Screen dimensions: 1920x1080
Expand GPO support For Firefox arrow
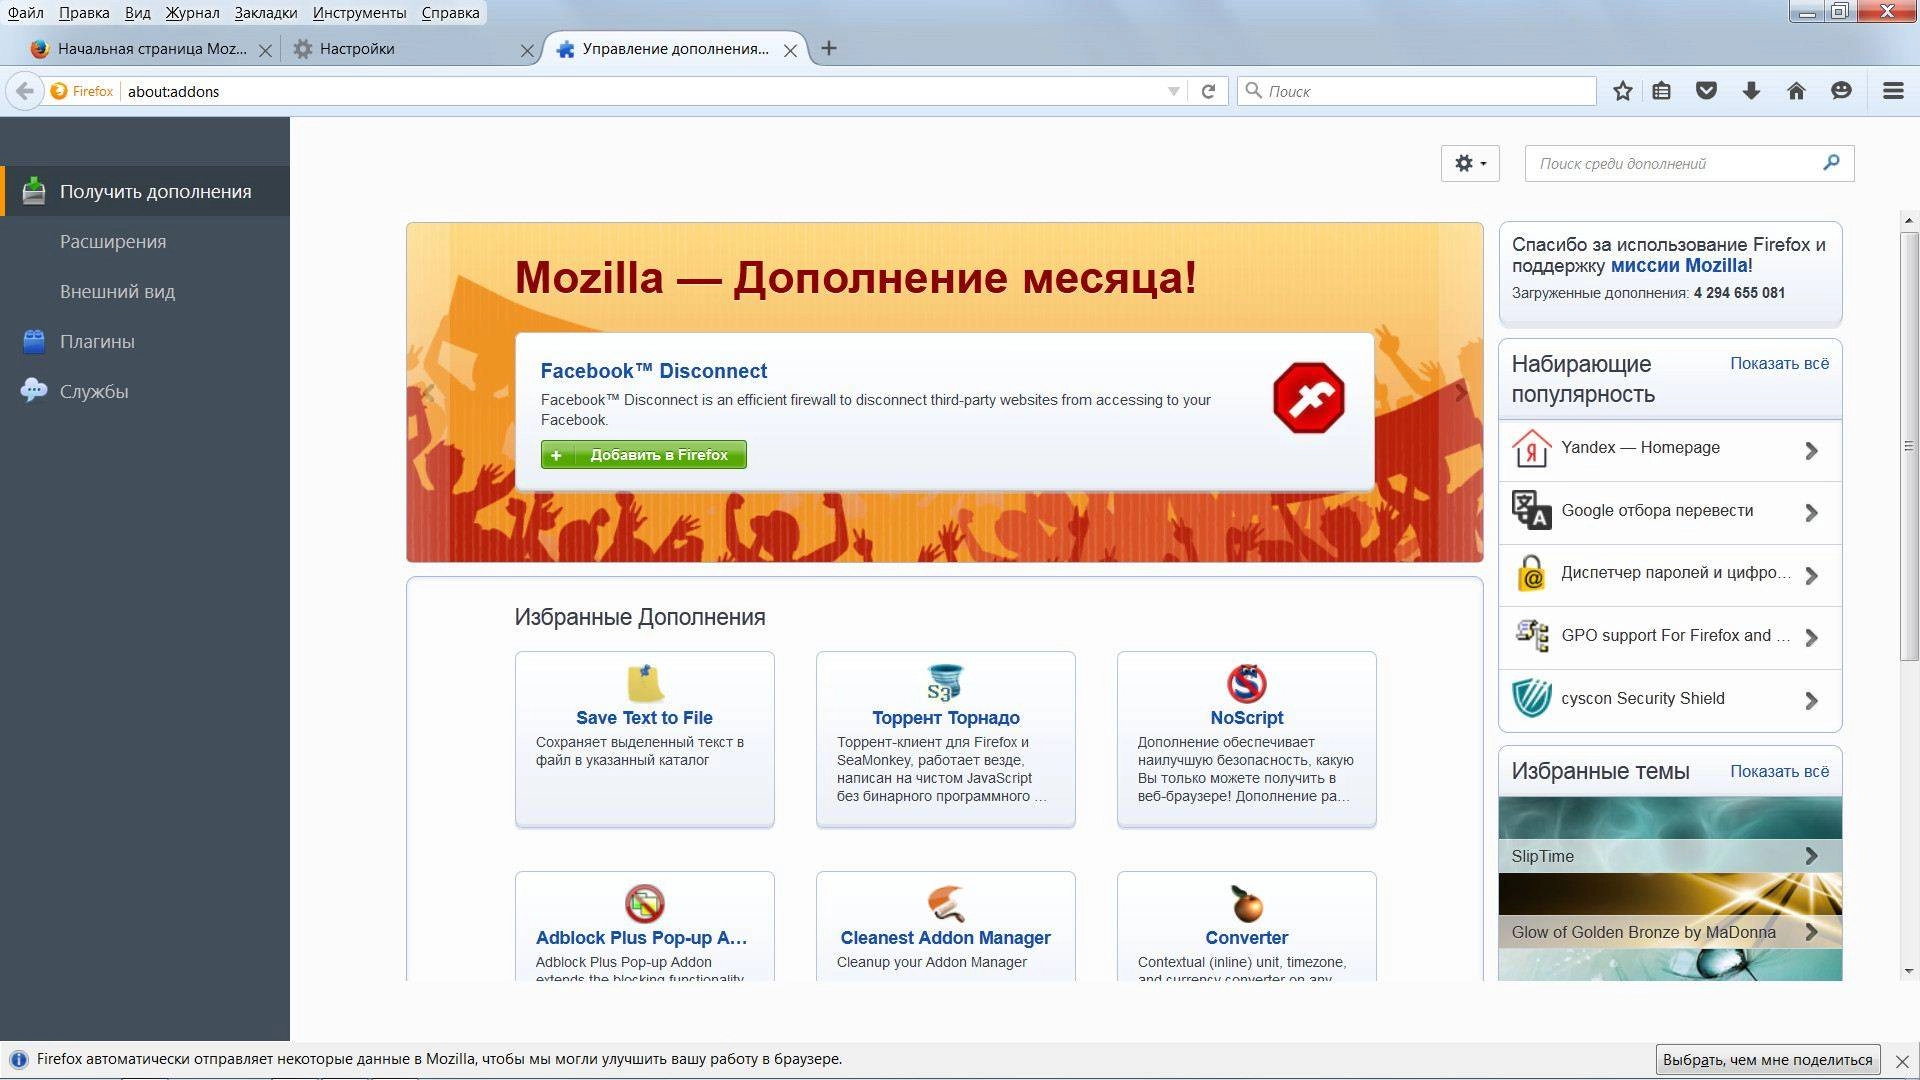[1811, 637]
